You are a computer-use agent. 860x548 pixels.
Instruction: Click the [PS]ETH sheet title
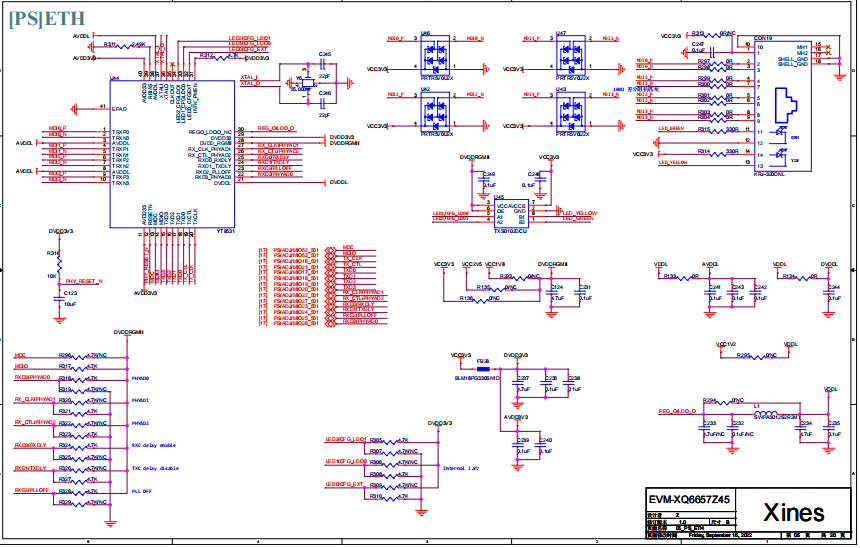(47, 19)
